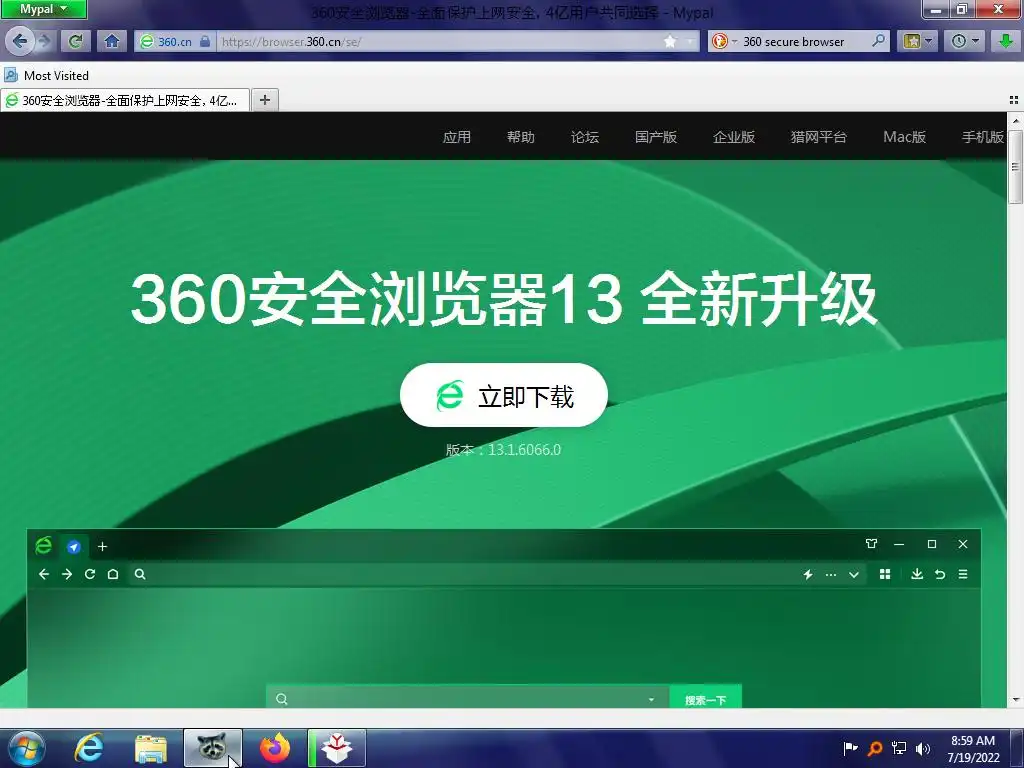Open Windows Explorer from the taskbar

(x=151, y=748)
